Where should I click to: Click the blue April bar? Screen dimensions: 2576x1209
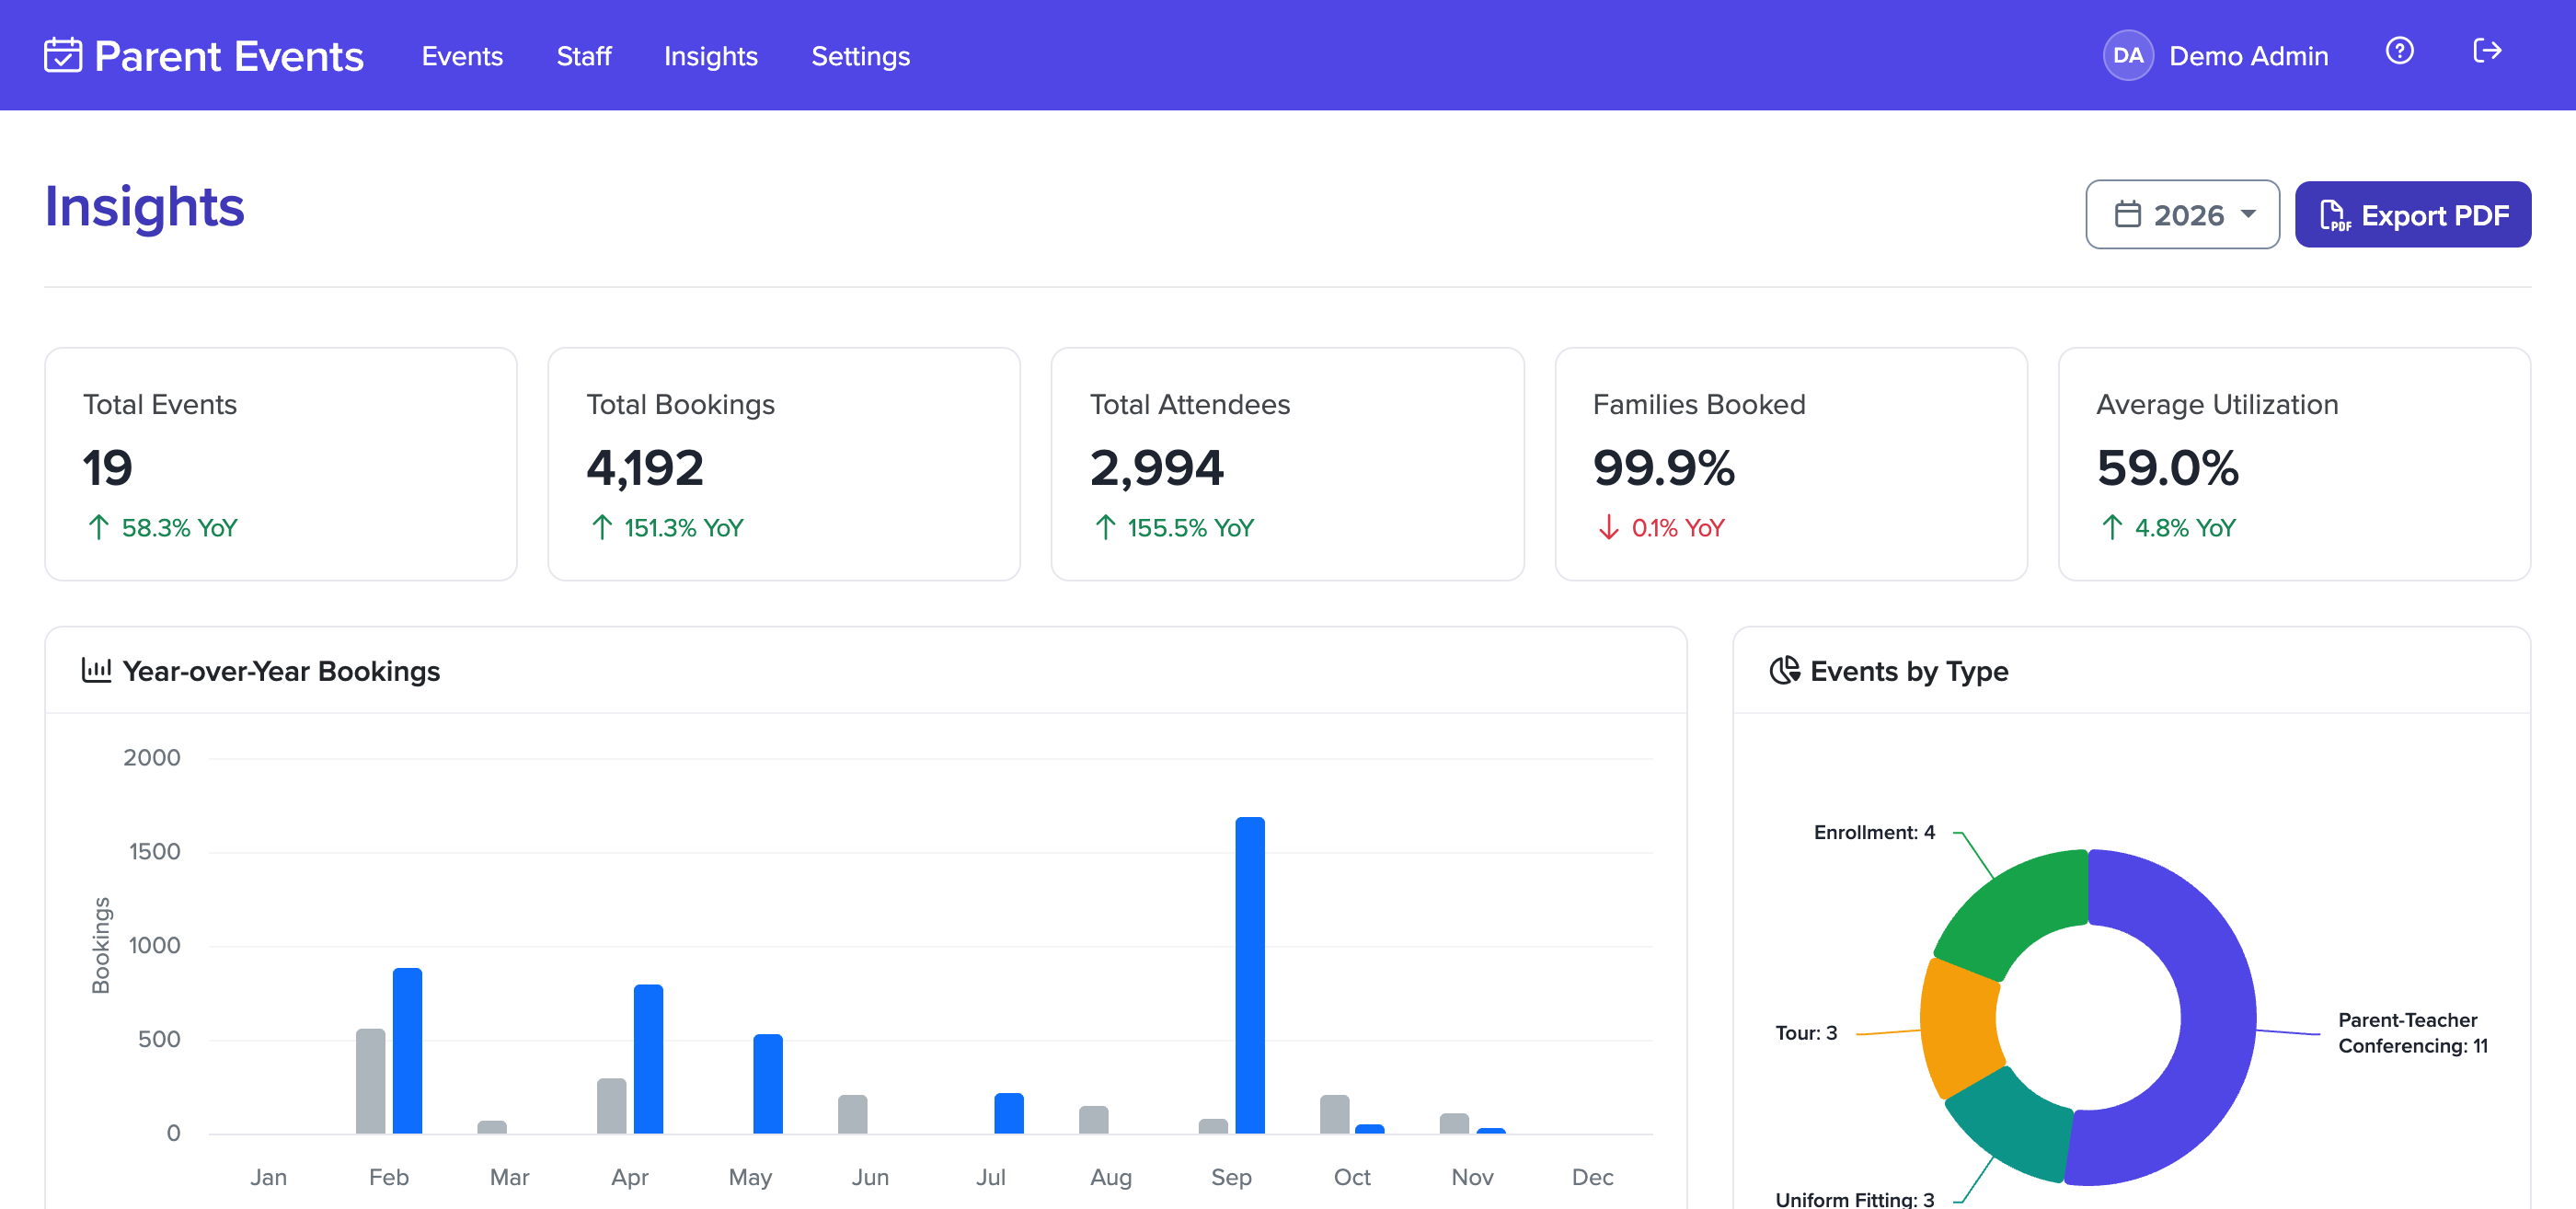point(648,1059)
